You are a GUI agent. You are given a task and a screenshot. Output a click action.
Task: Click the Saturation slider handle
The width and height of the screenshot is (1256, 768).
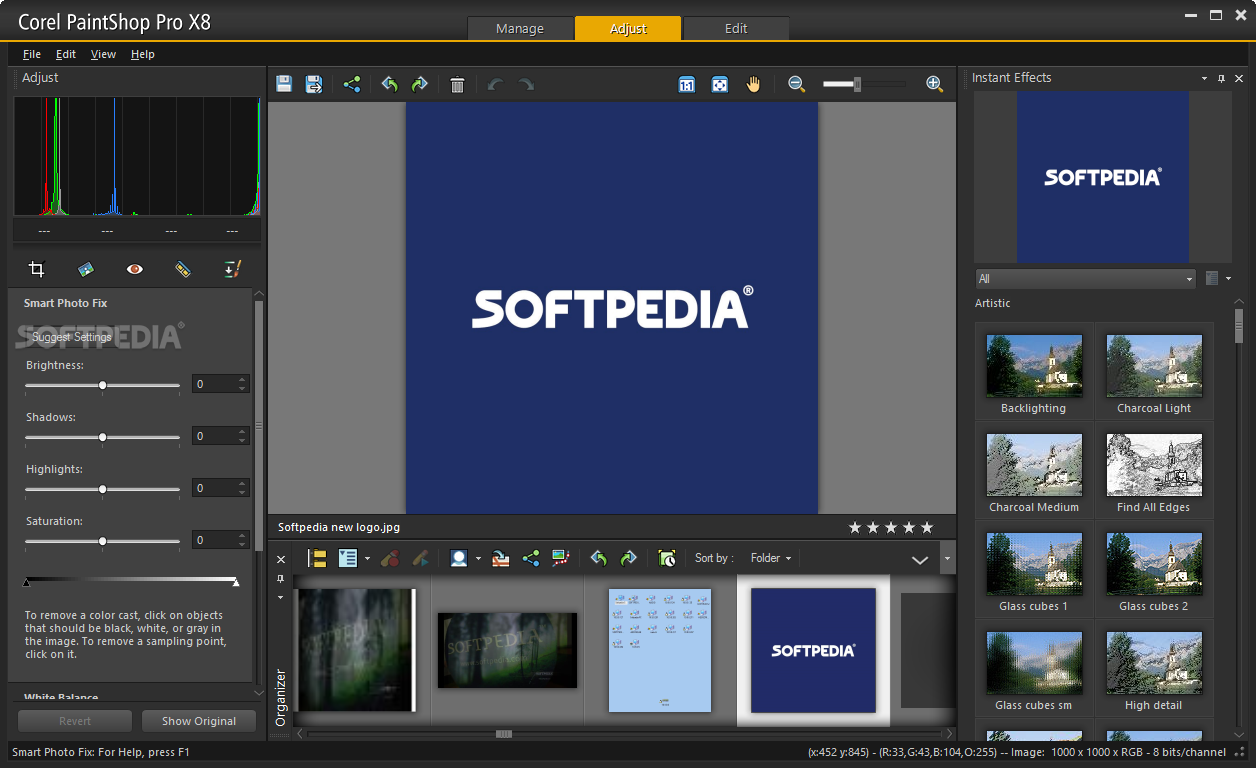pos(102,541)
